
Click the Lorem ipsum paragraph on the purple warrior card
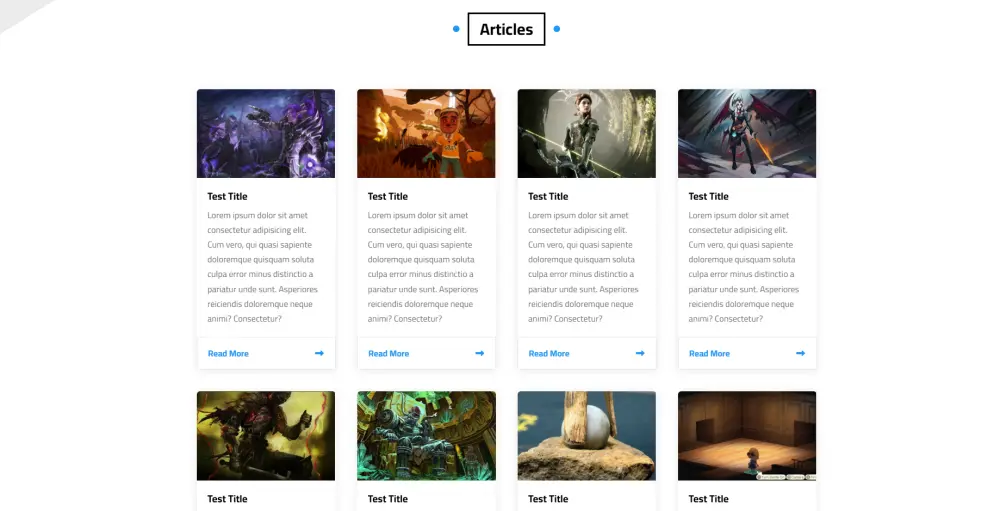tap(263, 267)
